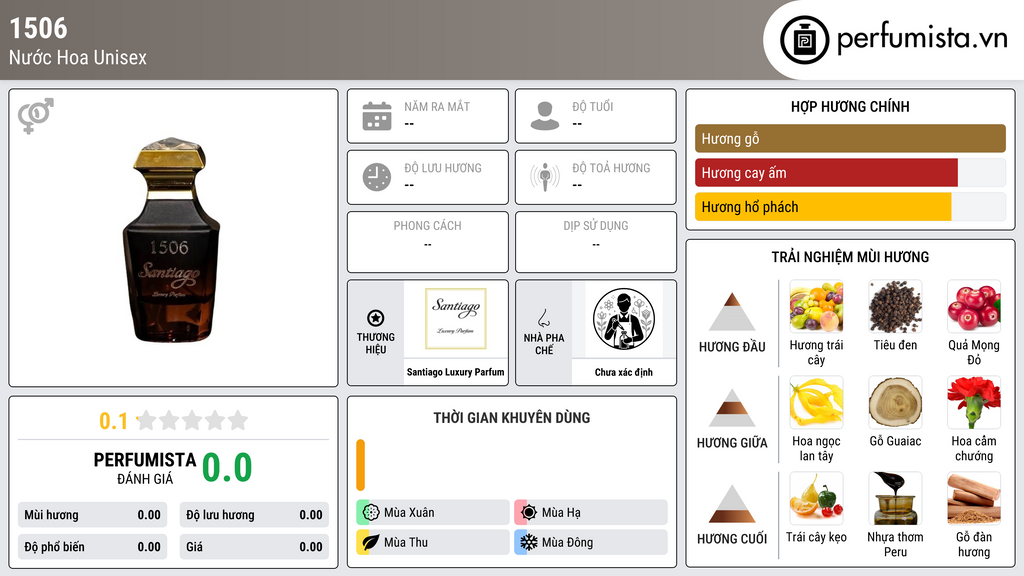The width and height of the screenshot is (1024, 576).
Task: Click the orange recommended-time bar
Action: (360, 464)
